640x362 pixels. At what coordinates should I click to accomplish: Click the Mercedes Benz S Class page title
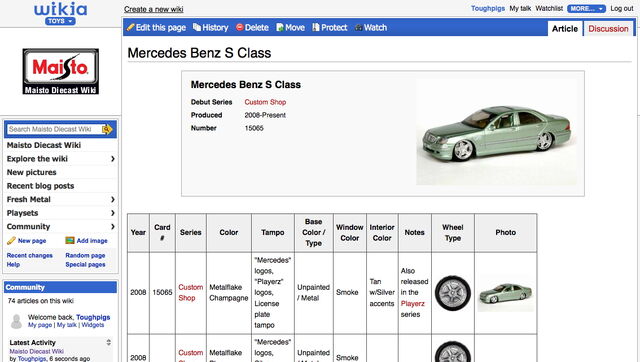pos(199,53)
